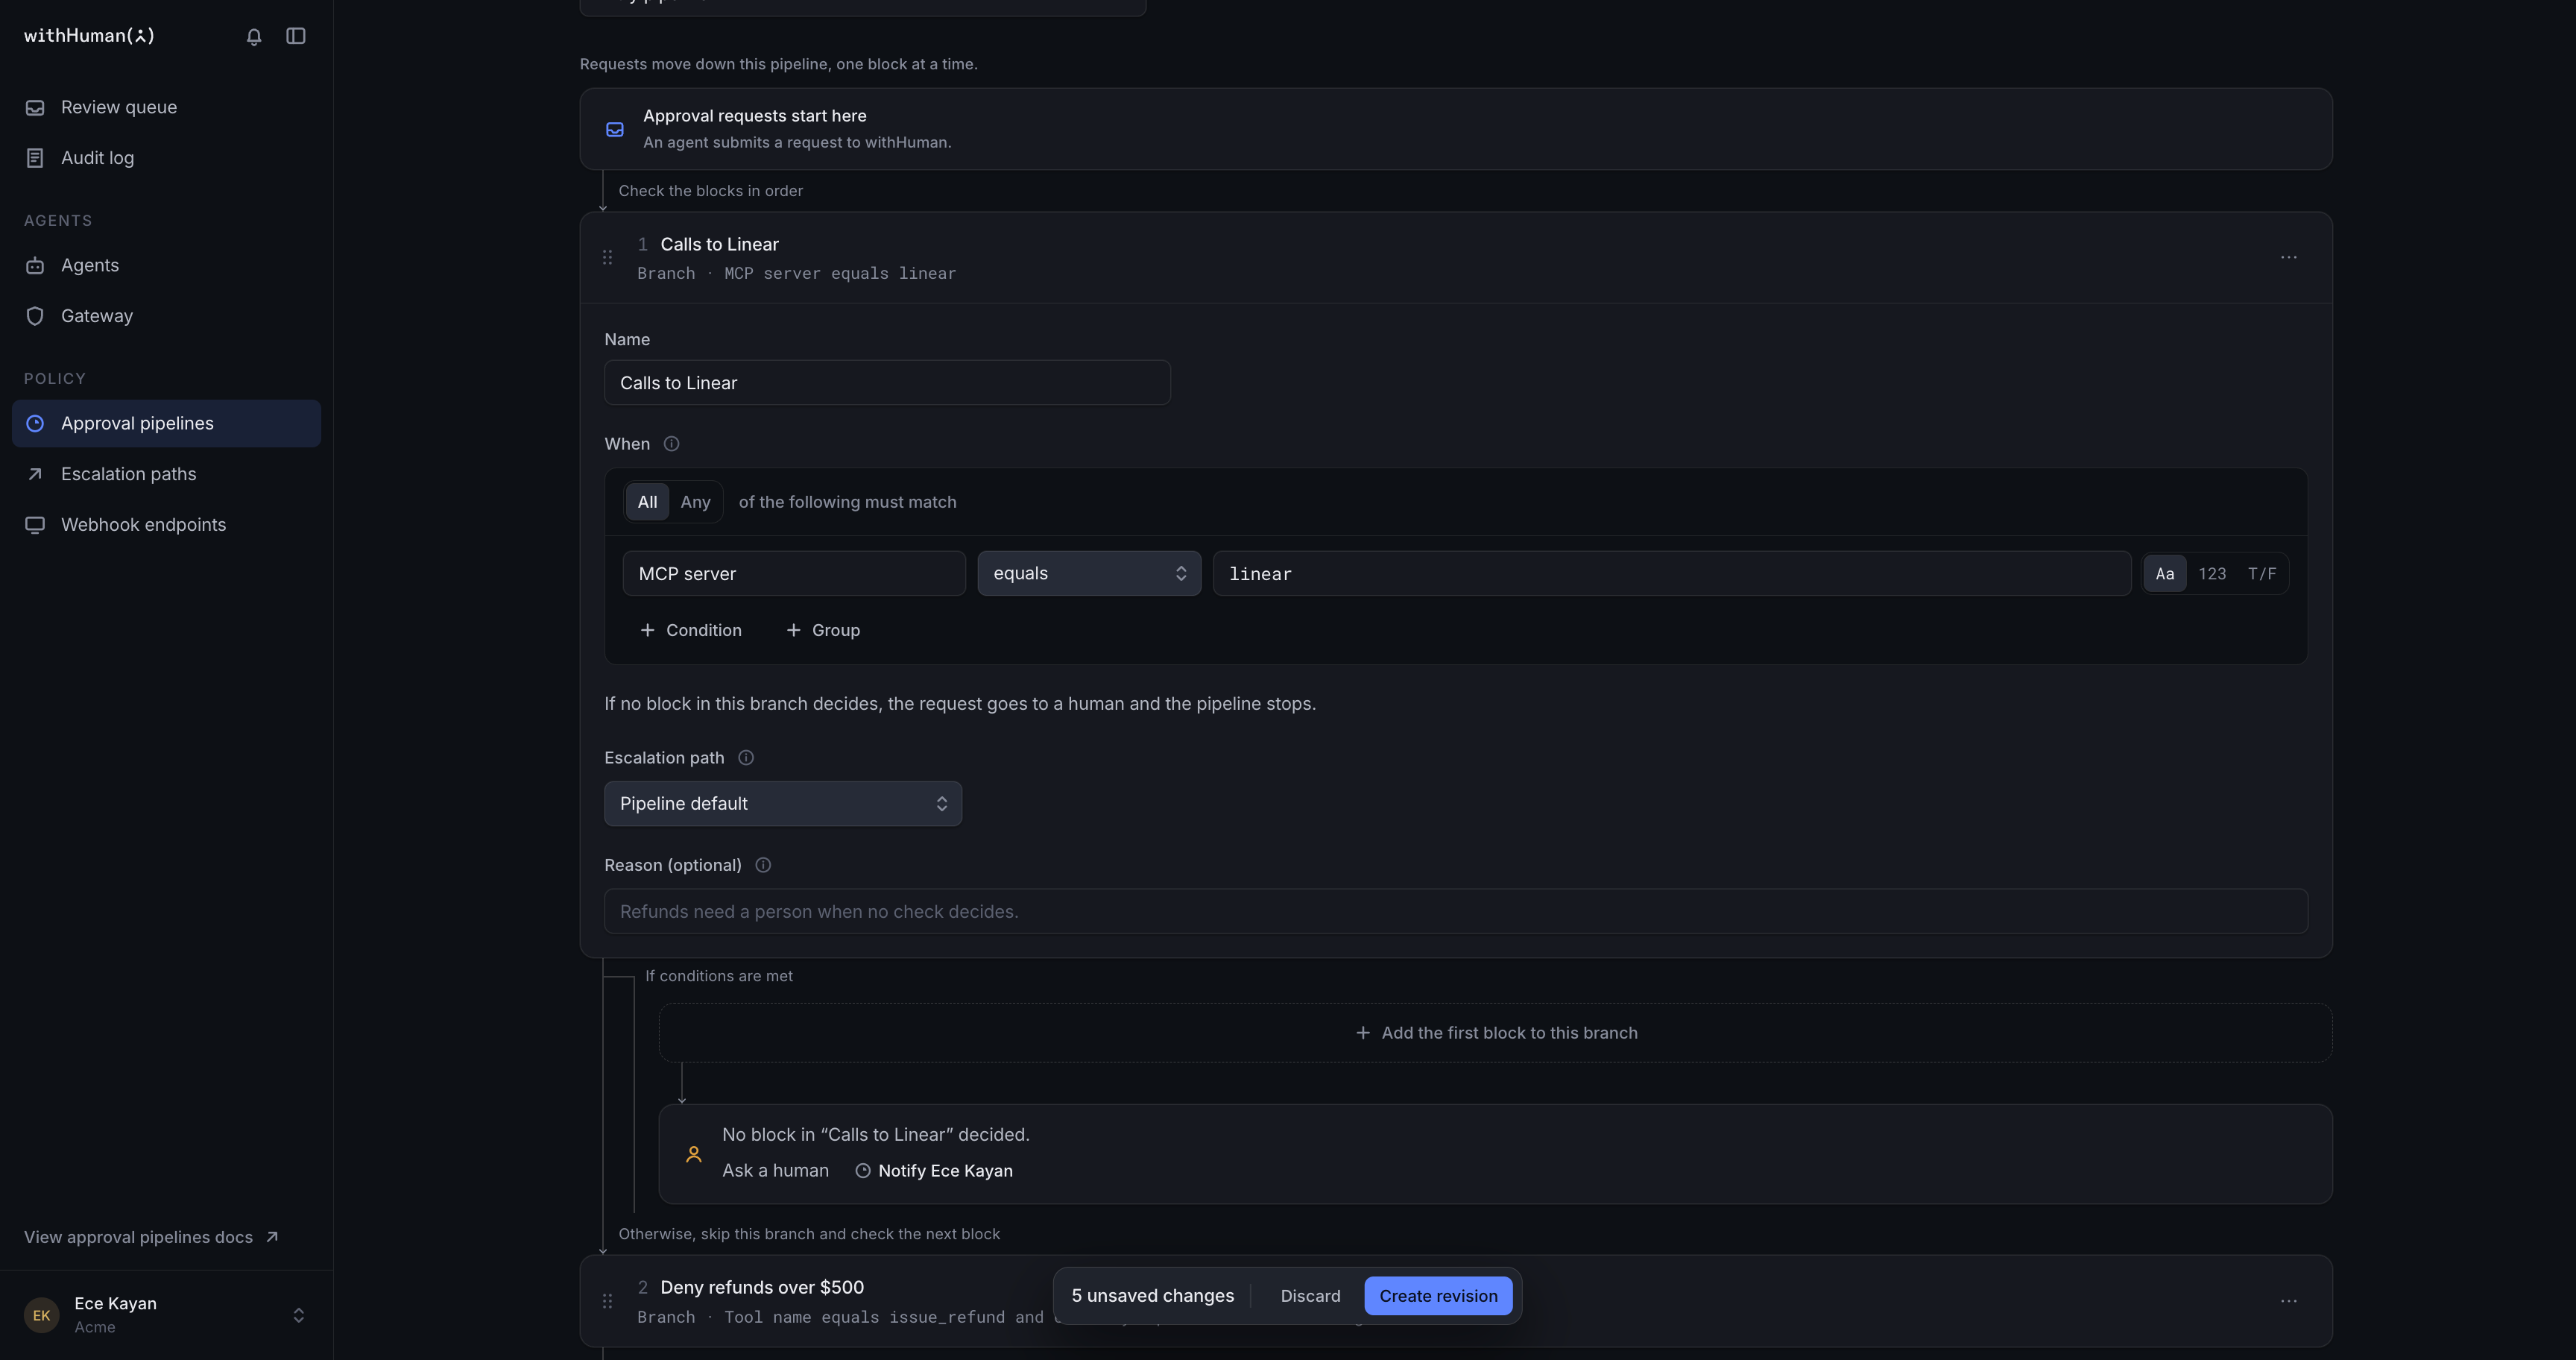2576x1360 pixels.
Task: Switch match mode to Any
Action: point(695,502)
